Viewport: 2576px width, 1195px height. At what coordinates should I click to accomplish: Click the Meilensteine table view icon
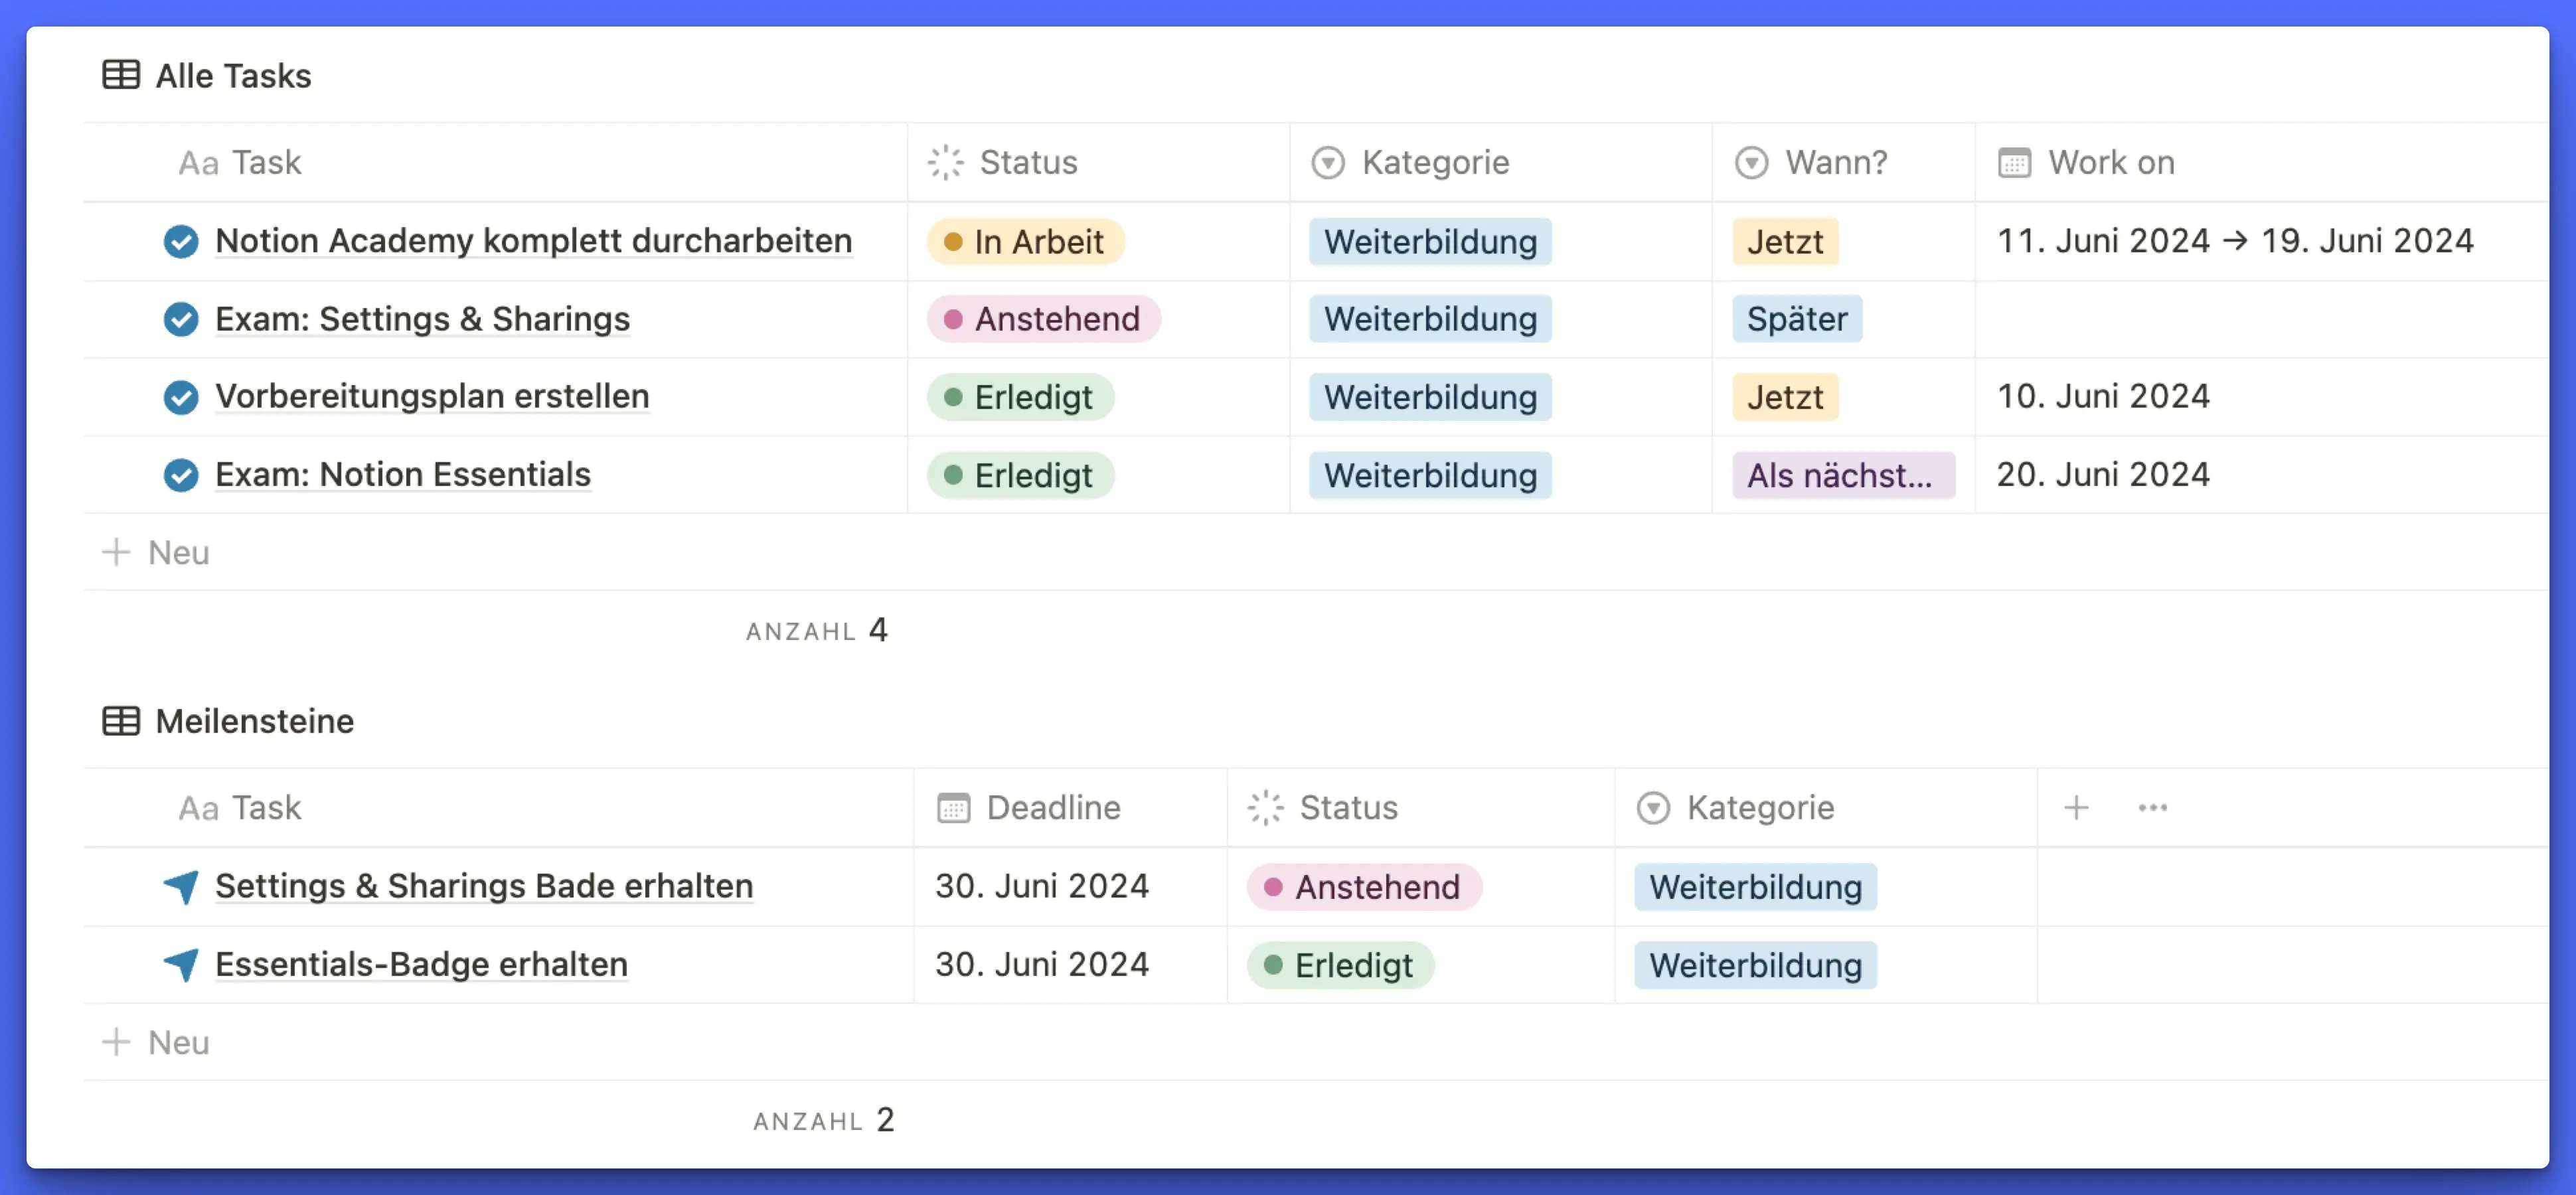pos(121,720)
